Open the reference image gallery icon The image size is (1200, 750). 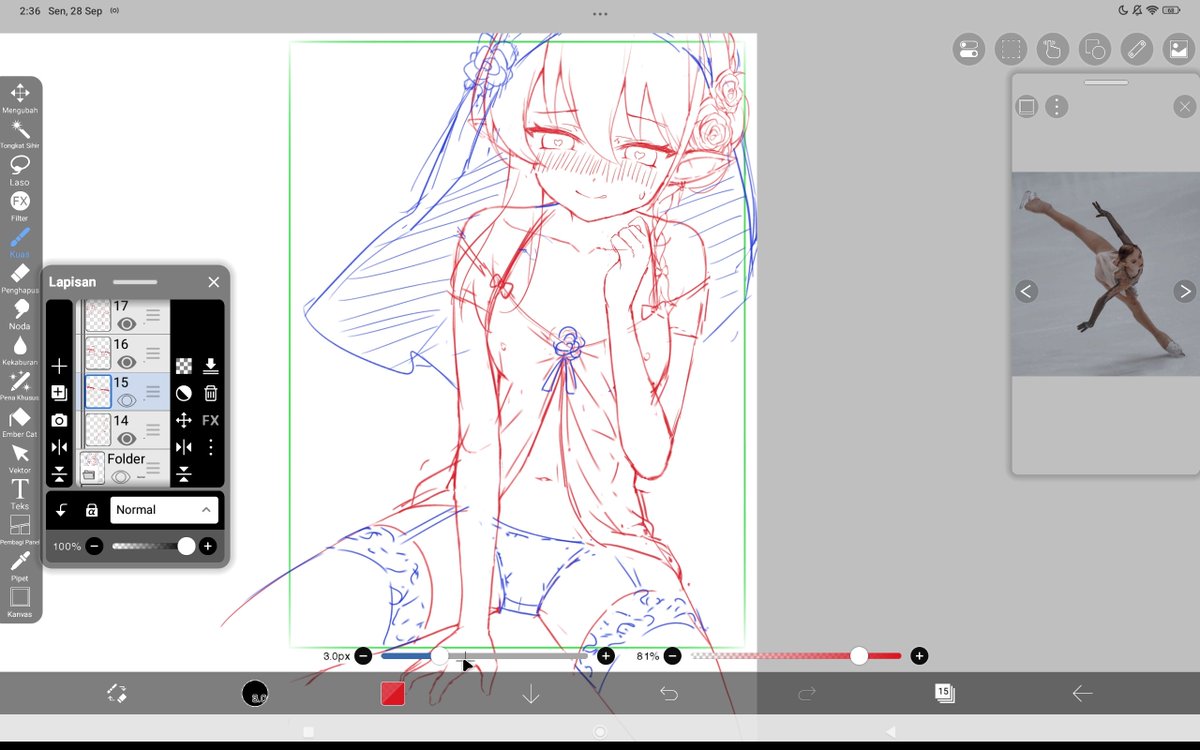pyautogui.click(x=1177, y=49)
